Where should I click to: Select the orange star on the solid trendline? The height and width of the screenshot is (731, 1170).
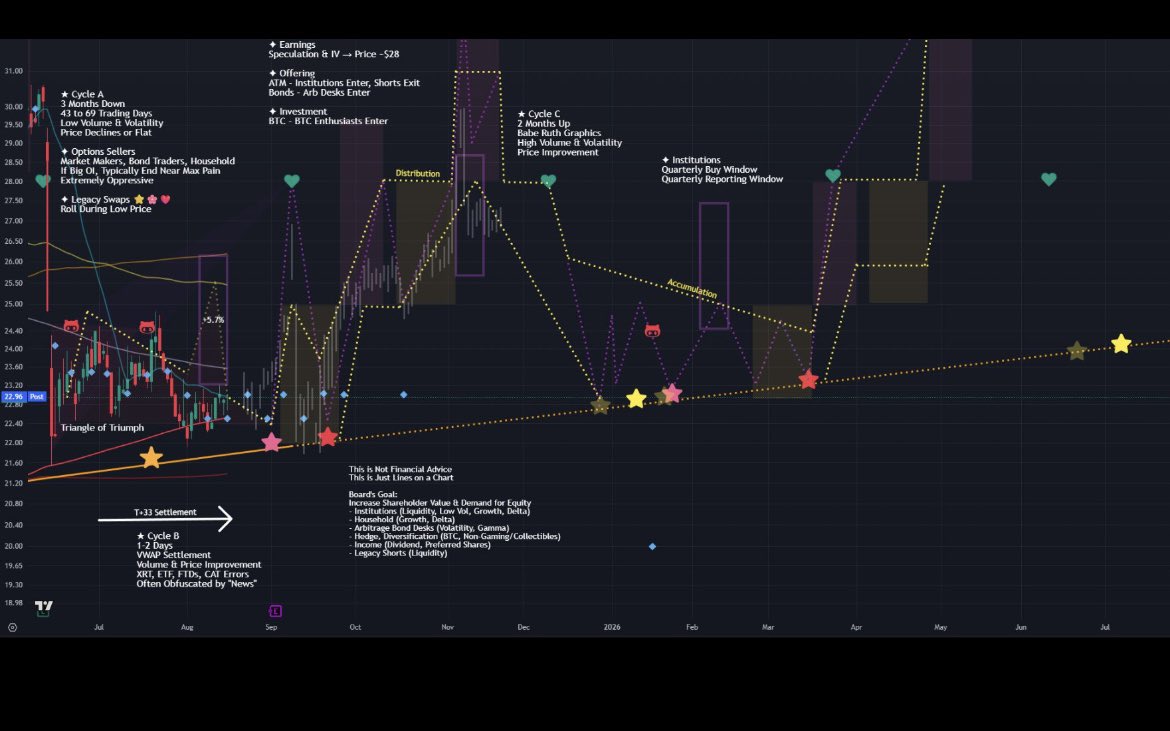pyautogui.click(x=151, y=457)
